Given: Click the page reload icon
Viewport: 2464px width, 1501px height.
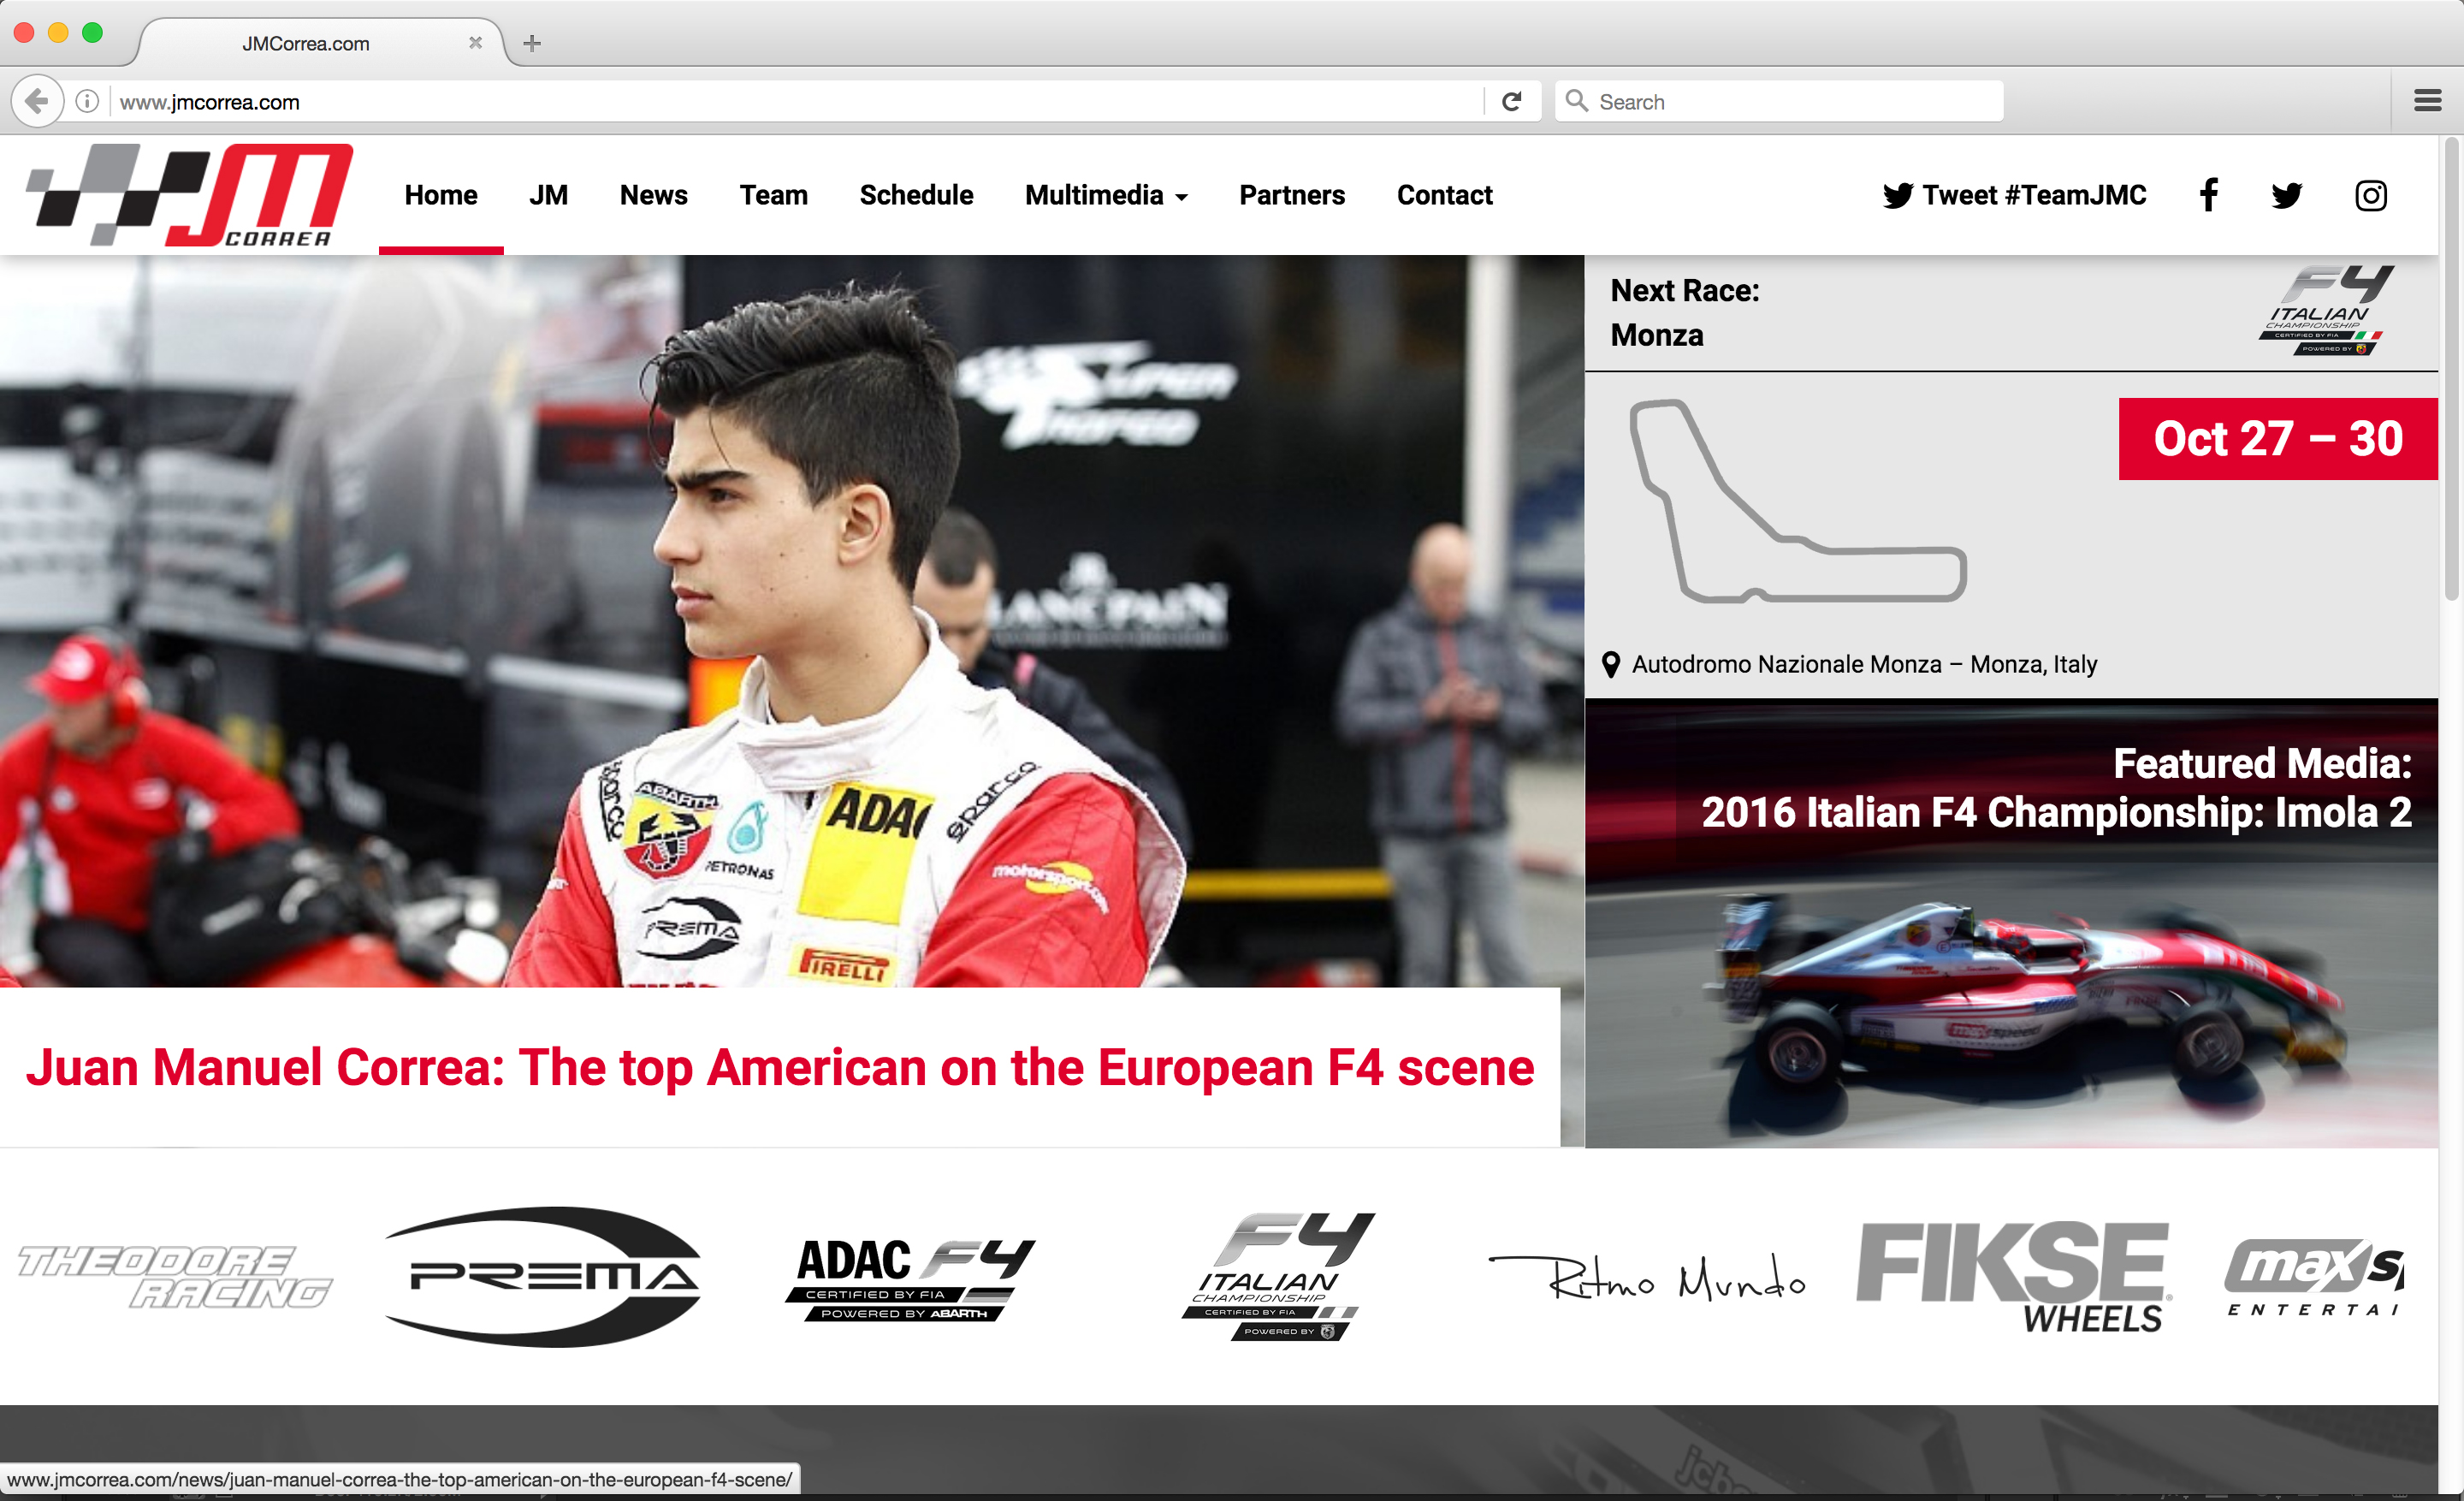Looking at the screenshot, I should pos(1511,101).
